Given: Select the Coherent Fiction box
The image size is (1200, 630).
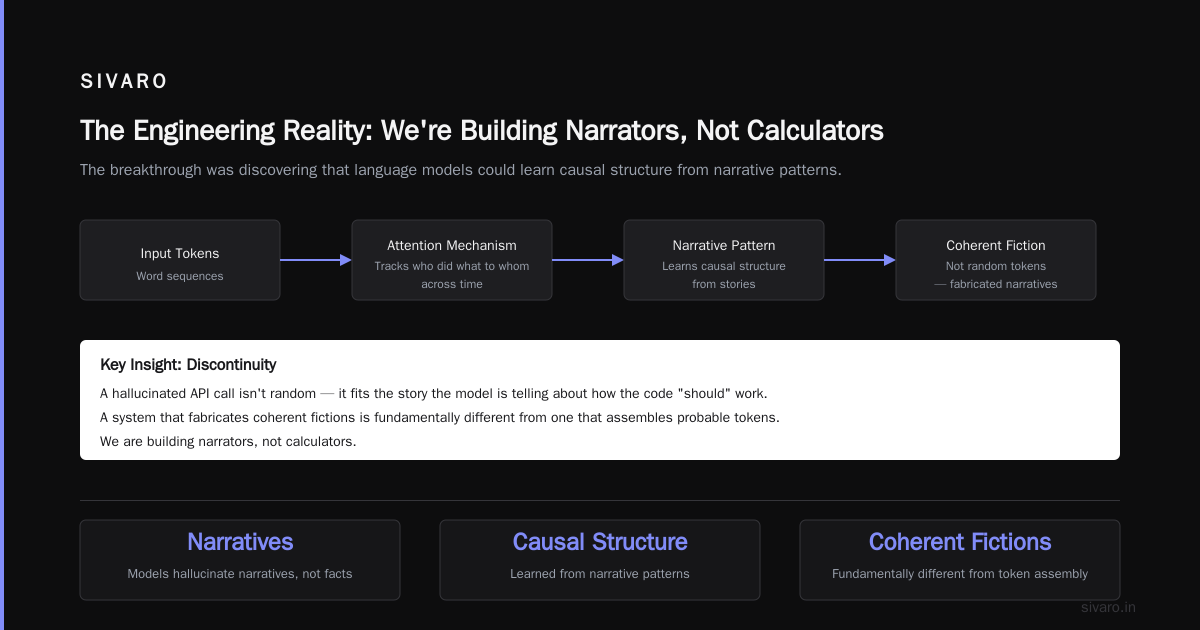Looking at the screenshot, I should 996,260.
